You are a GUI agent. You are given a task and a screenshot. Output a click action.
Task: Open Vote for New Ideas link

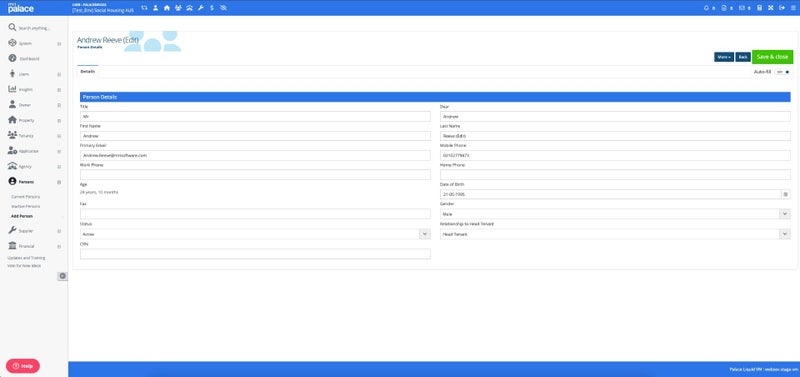[24, 266]
